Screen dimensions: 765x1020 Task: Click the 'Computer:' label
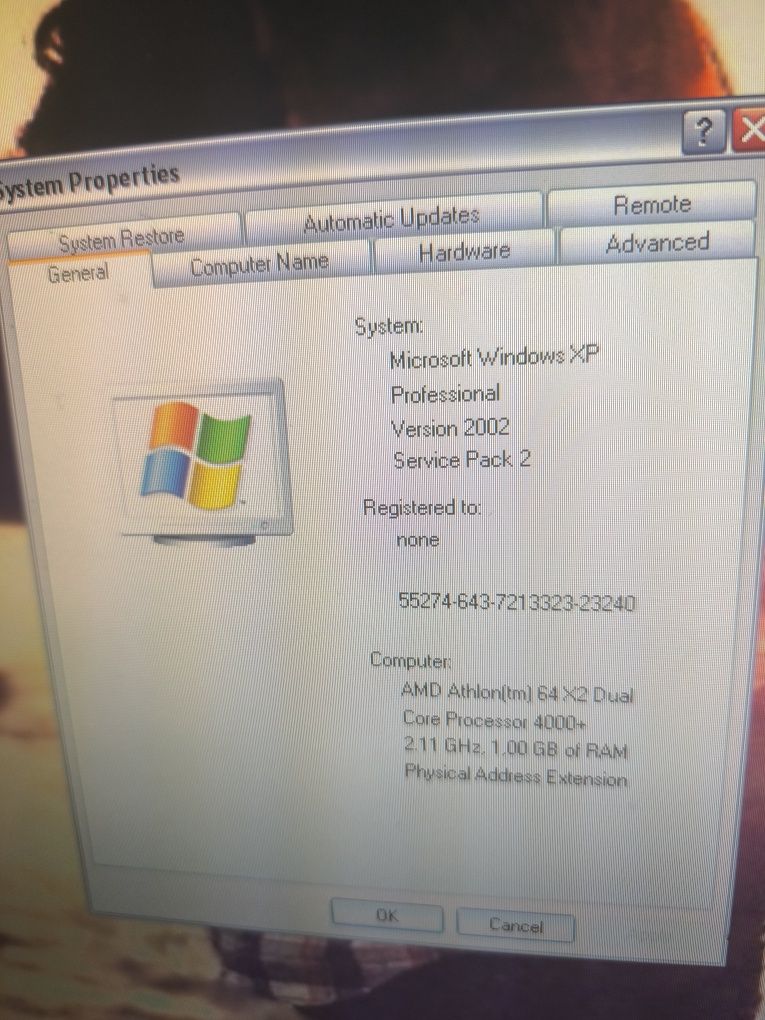[x=410, y=660]
